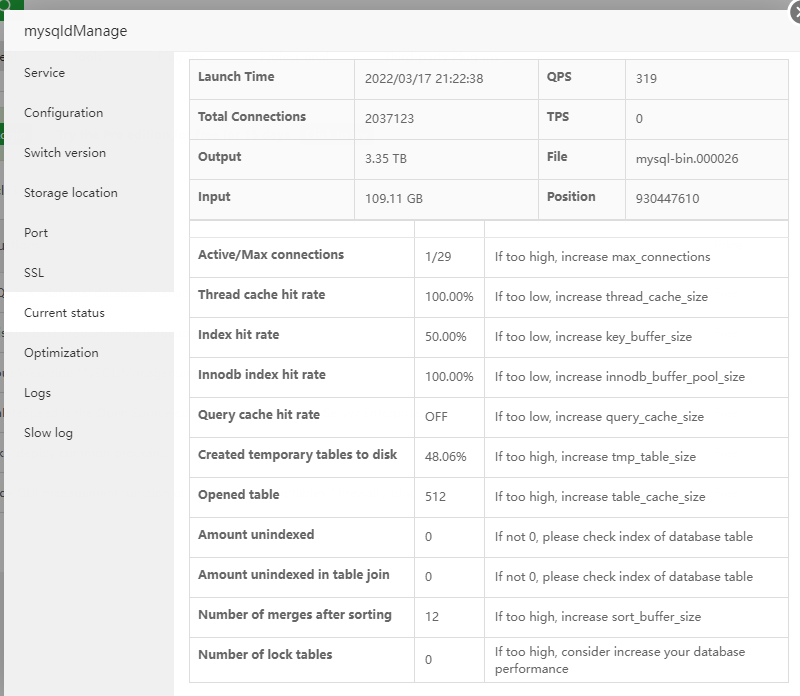Go to Storage location settings
Screen dimensions: 800x696
click(x=71, y=193)
